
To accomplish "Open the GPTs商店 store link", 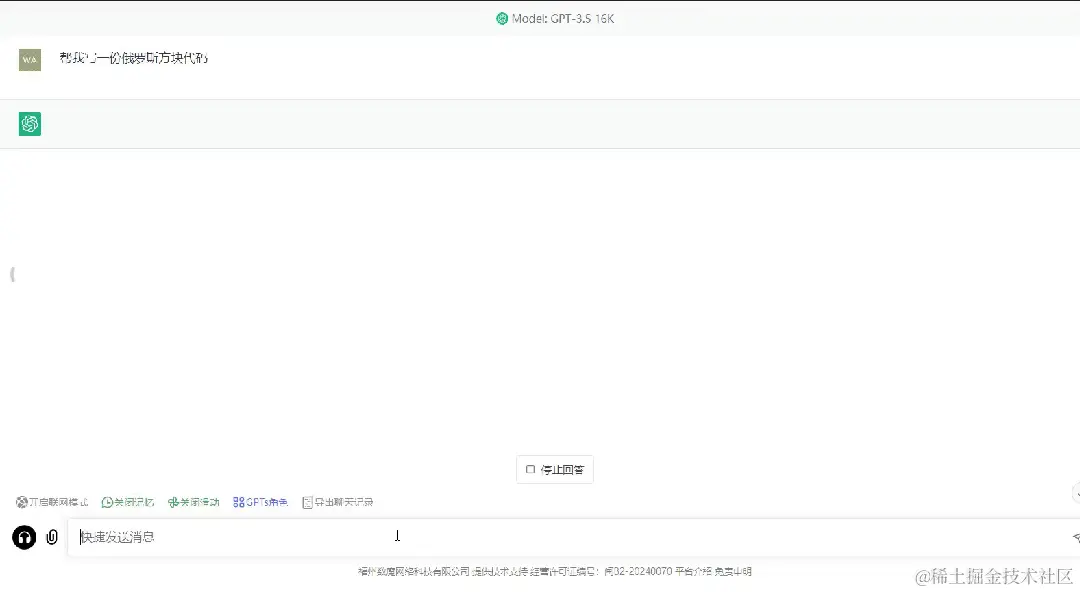I will click(x=260, y=501).
